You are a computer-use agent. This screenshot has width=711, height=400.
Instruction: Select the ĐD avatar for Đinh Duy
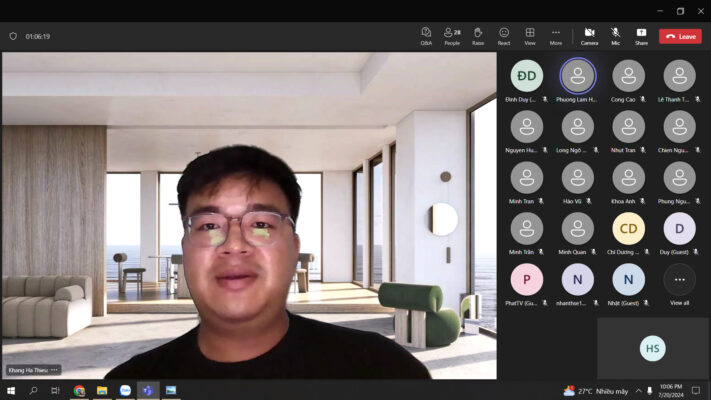[526, 76]
